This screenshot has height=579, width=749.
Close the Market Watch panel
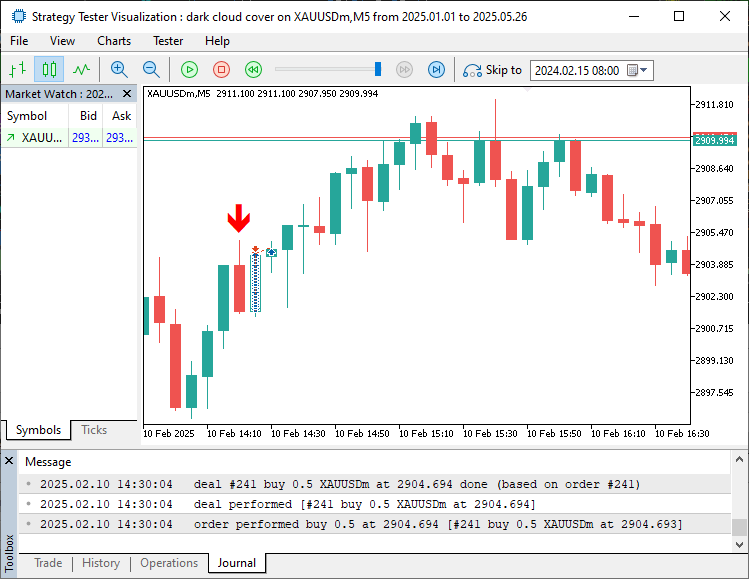[129, 94]
